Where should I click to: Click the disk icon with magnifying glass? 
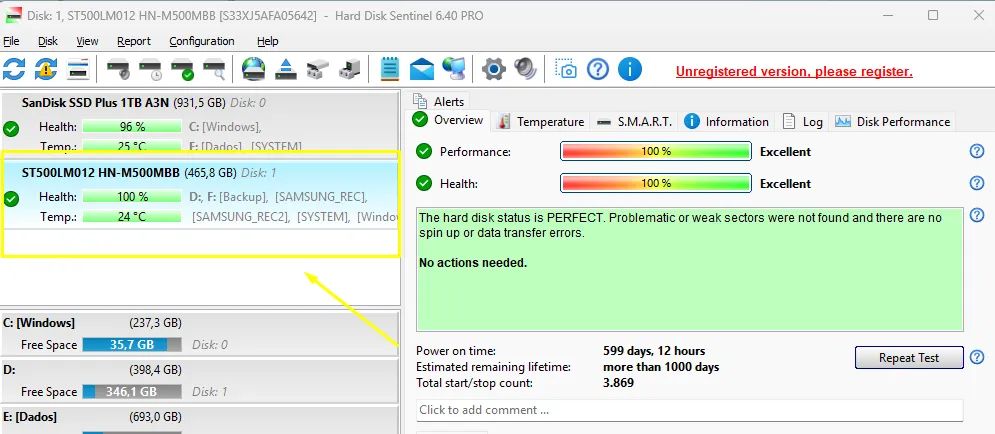[x=214, y=69]
